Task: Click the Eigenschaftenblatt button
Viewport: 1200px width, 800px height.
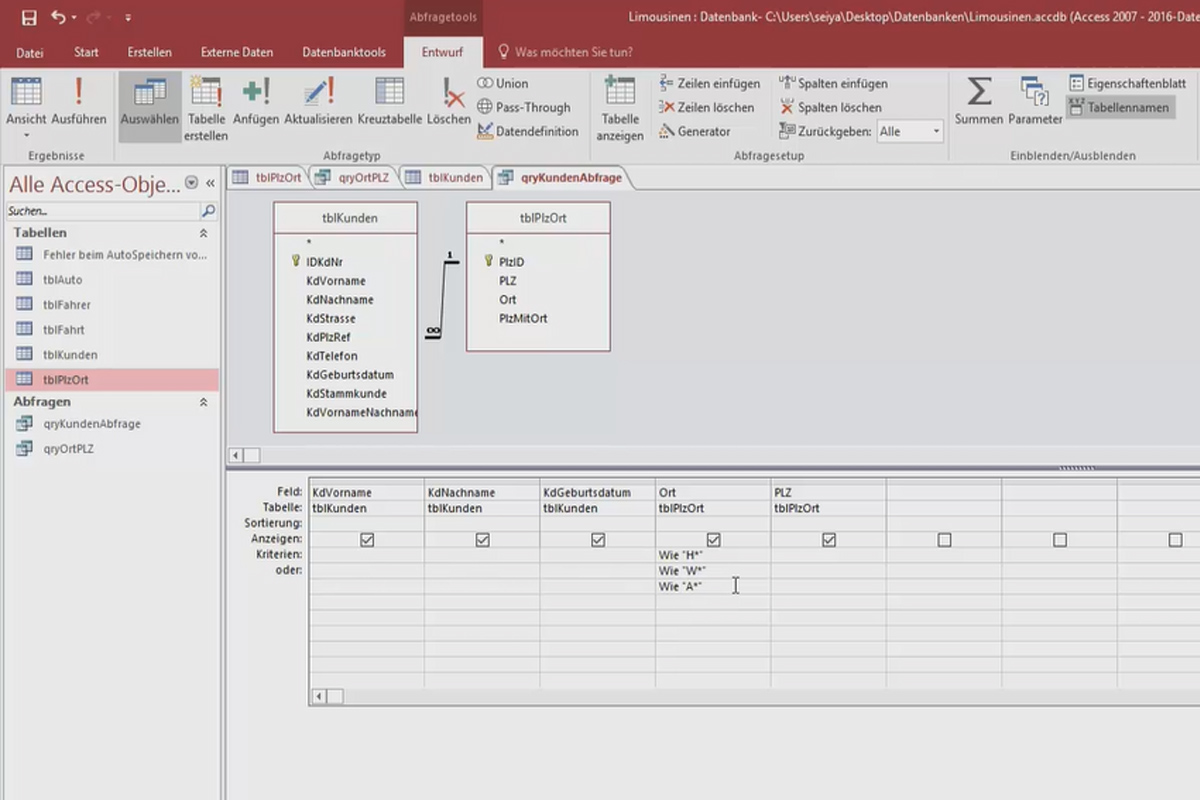Action: [1127, 83]
